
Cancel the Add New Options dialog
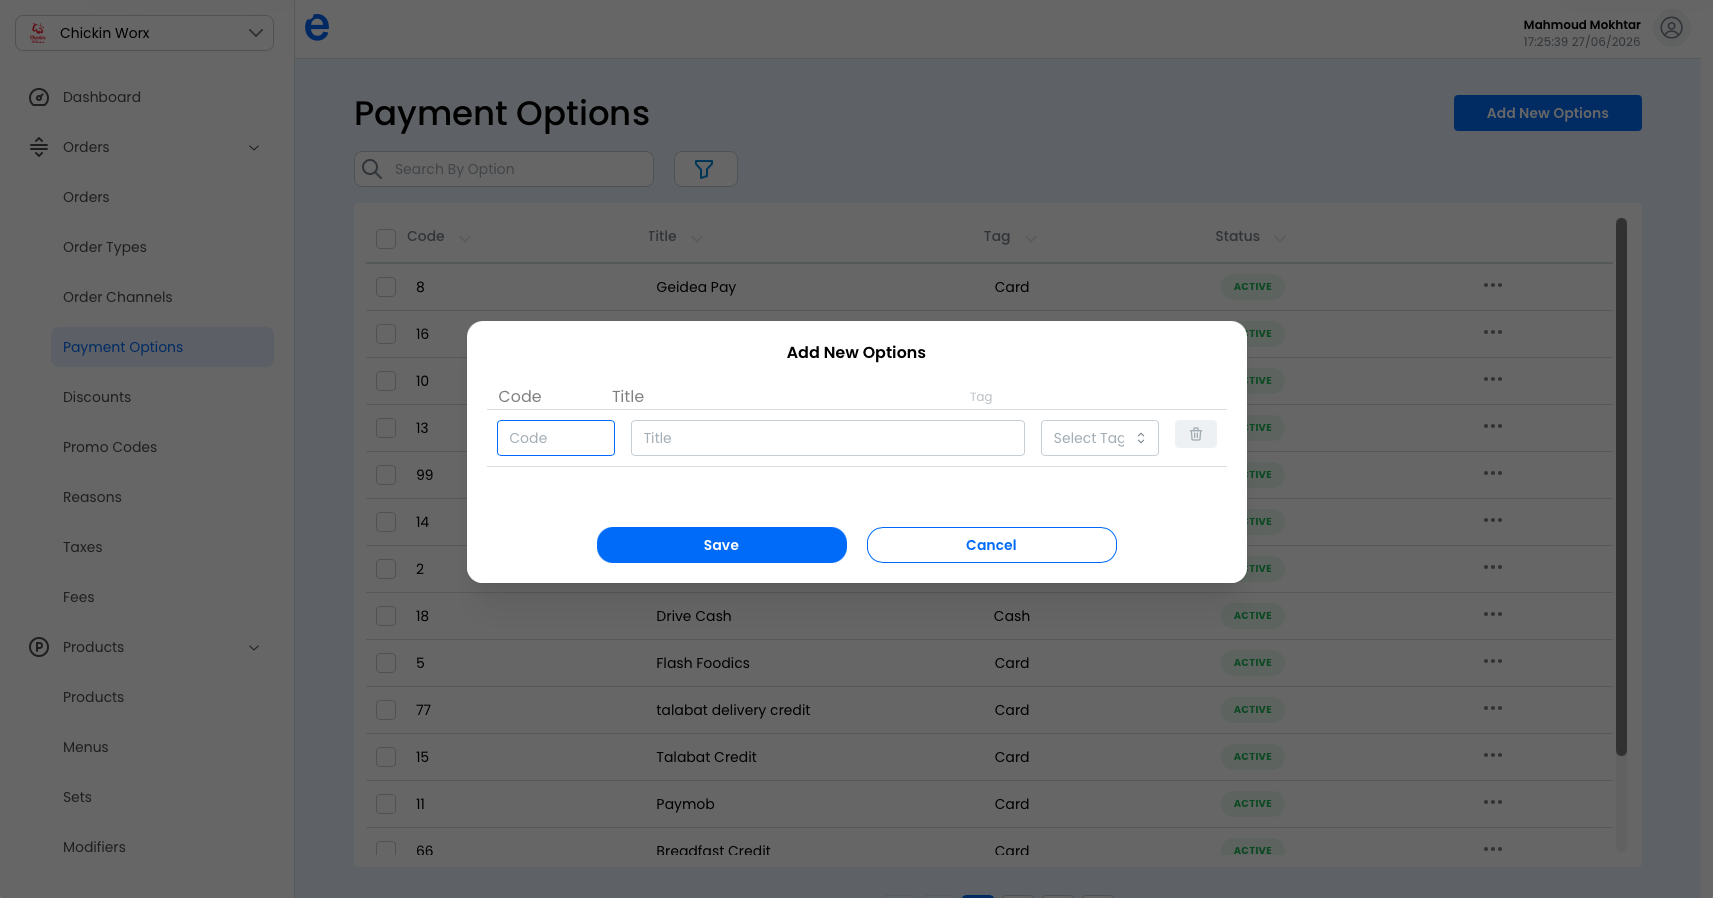point(991,545)
